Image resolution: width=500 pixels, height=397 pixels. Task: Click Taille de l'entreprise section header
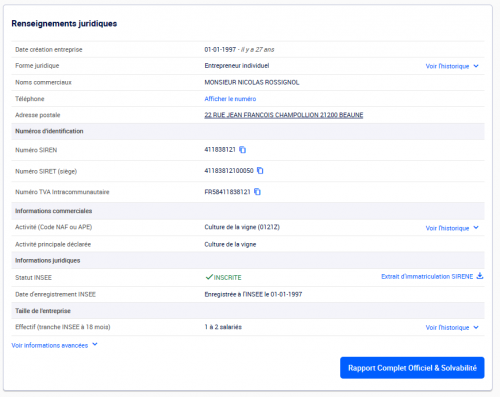point(43,311)
